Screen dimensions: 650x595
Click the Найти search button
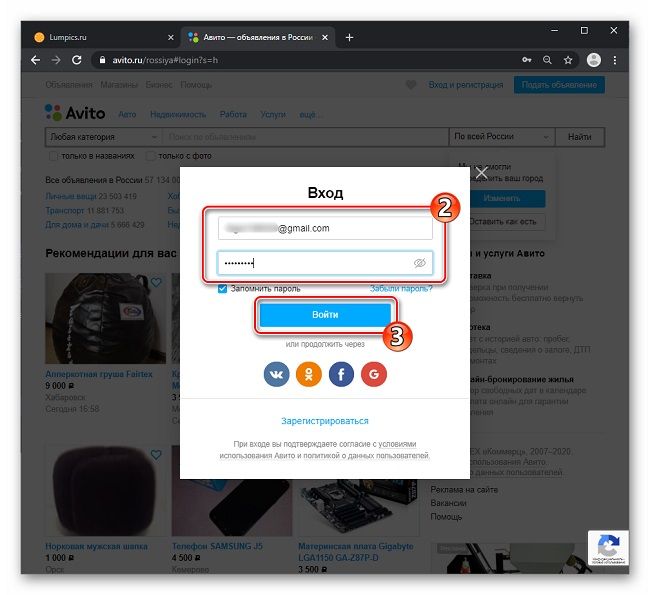pyautogui.click(x=580, y=137)
